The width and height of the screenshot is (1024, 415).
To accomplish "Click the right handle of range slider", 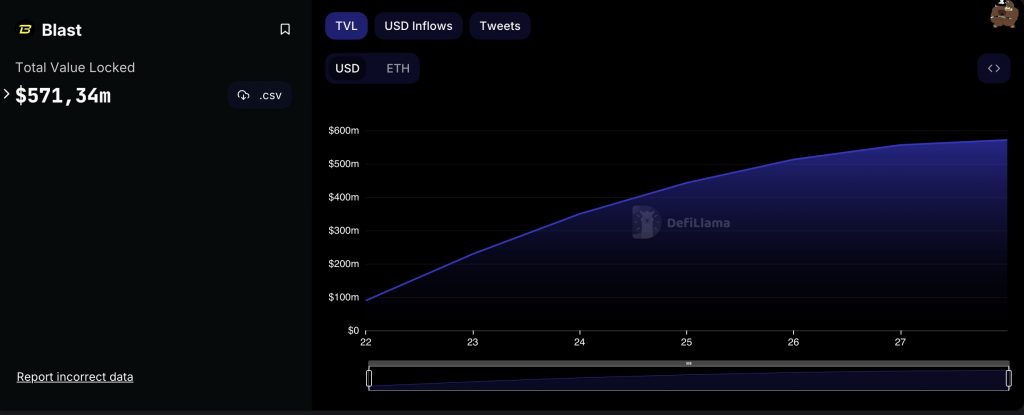I will (1008, 378).
